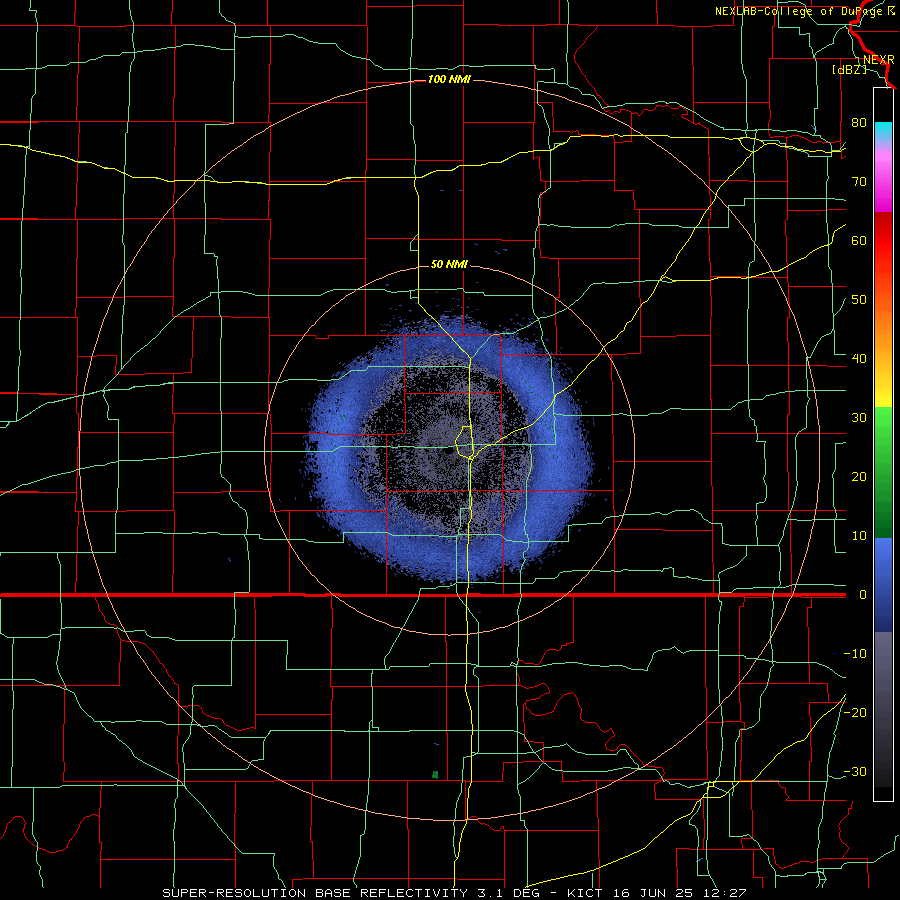Click the "100 NMI" range ring label

[x=449, y=79]
